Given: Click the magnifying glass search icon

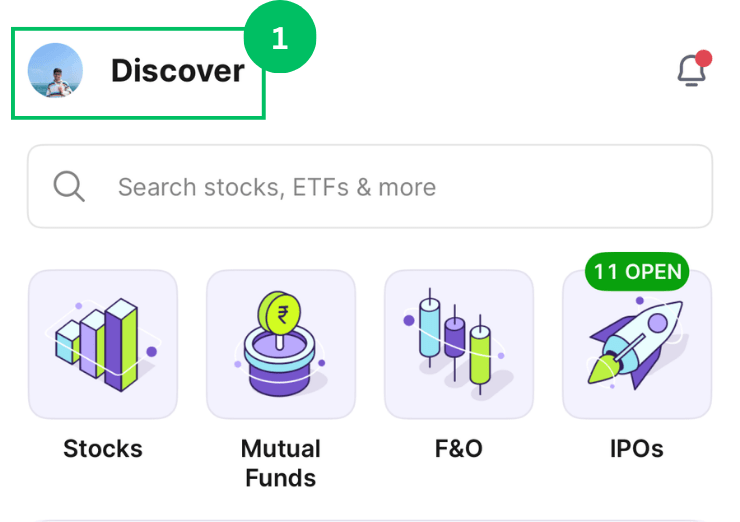Looking at the screenshot, I should 69,187.
